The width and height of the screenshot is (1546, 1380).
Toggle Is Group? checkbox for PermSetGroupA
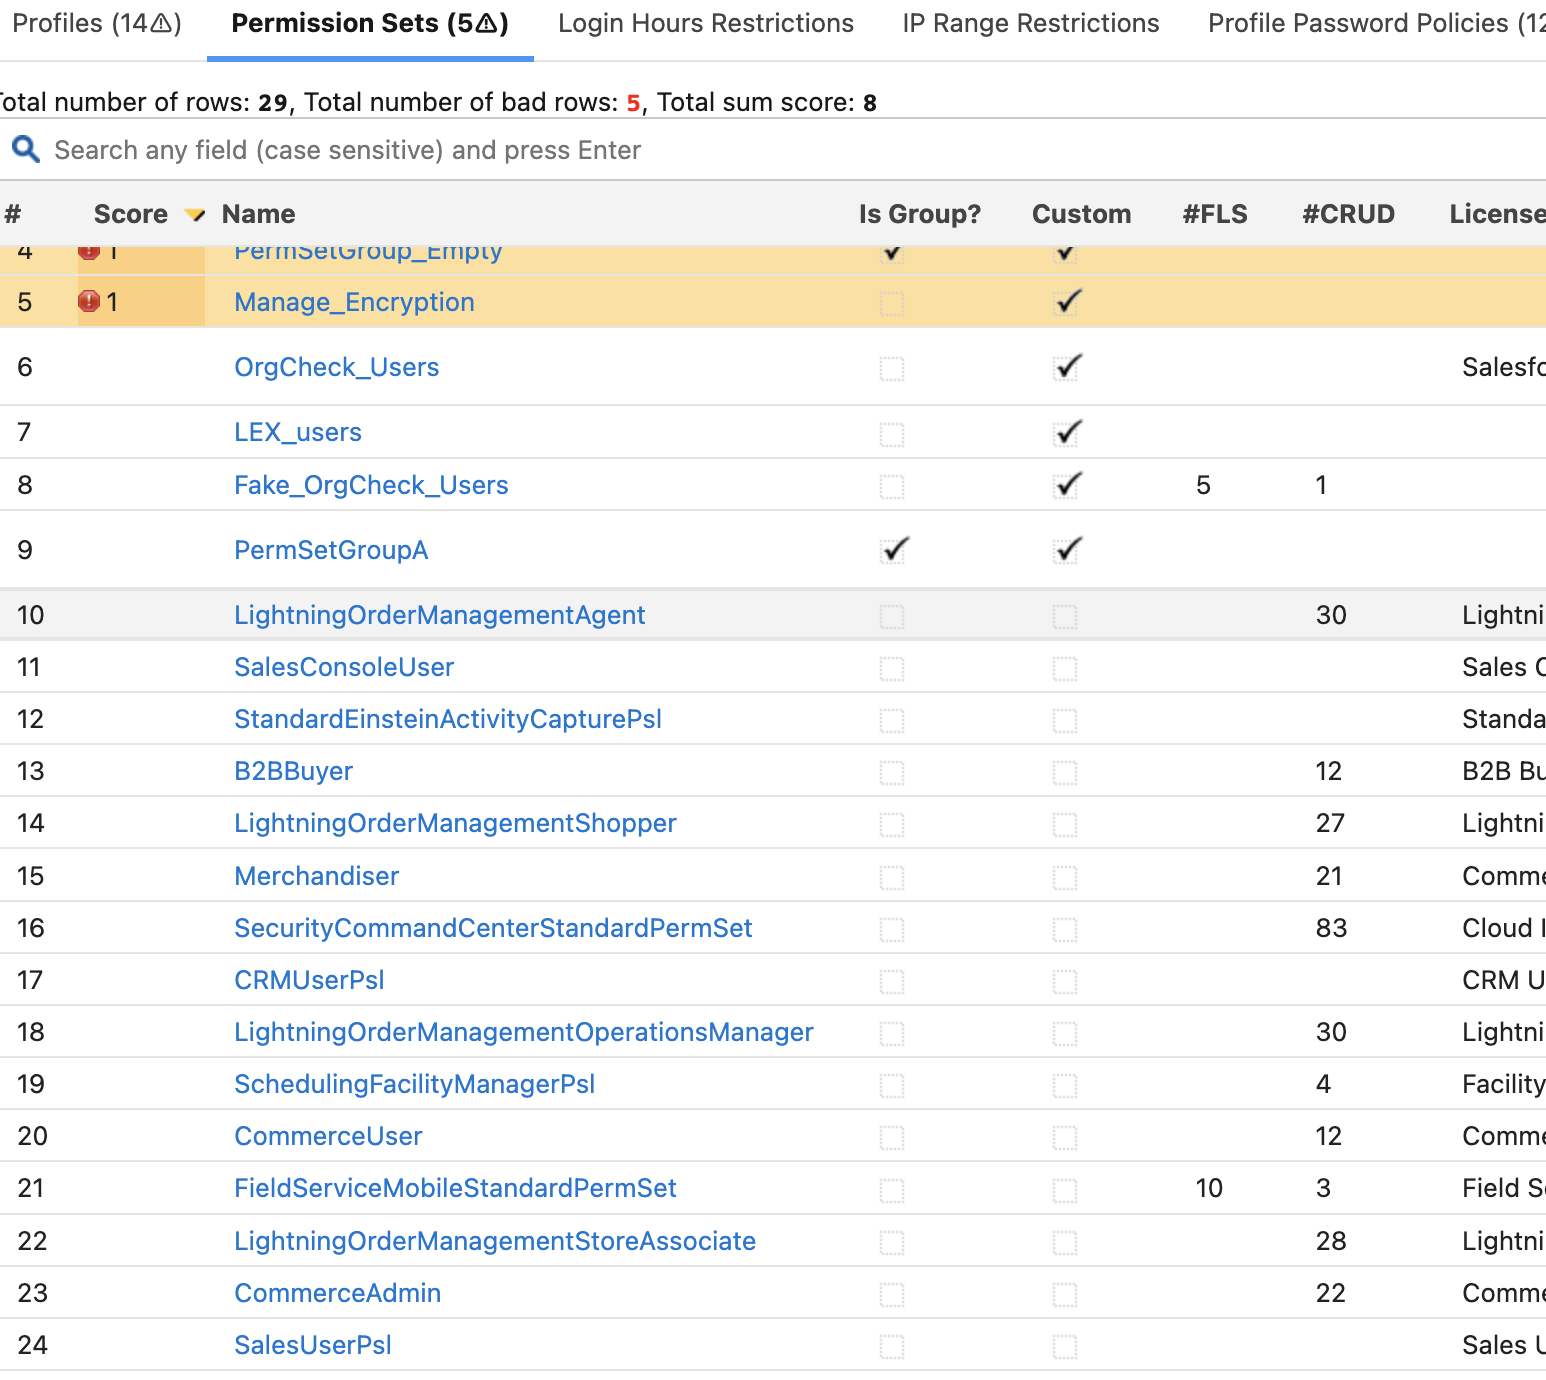(893, 549)
